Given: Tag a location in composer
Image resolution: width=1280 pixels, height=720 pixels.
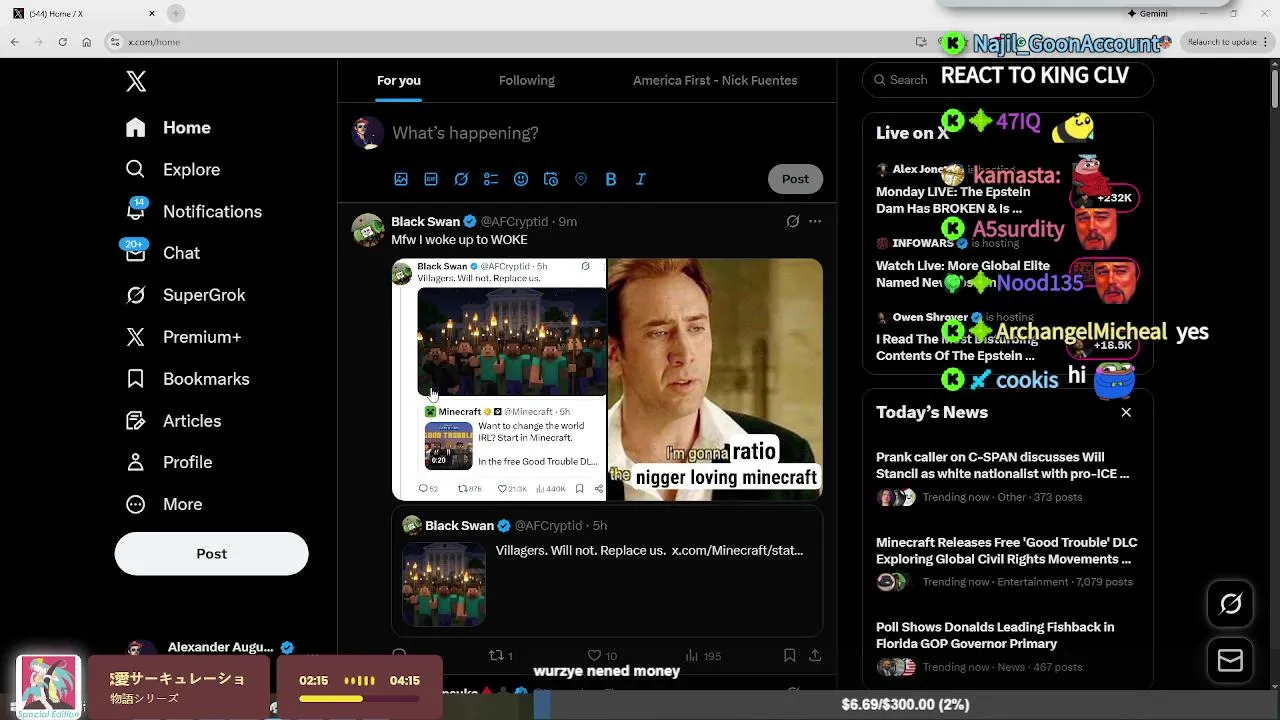Looking at the screenshot, I should pos(581,179).
